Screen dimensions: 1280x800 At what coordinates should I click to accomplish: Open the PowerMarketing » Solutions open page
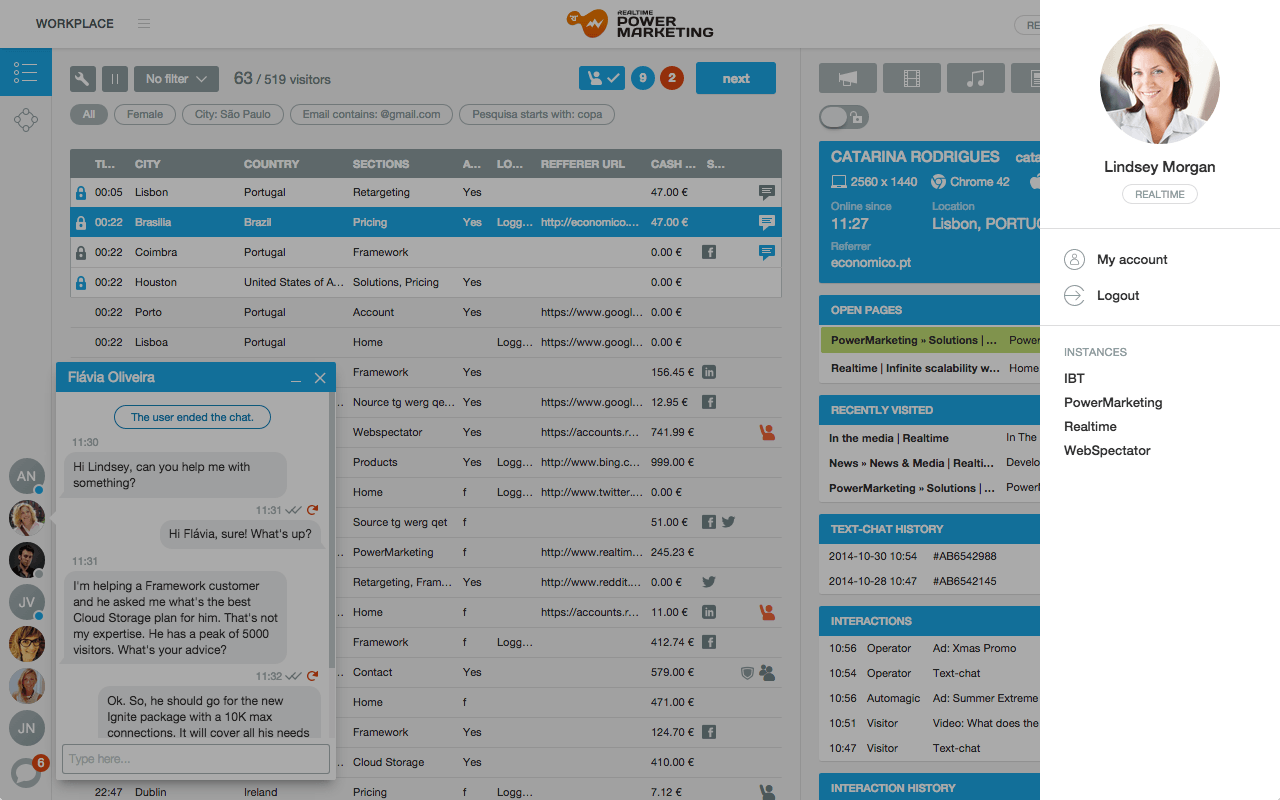[x=929, y=340]
